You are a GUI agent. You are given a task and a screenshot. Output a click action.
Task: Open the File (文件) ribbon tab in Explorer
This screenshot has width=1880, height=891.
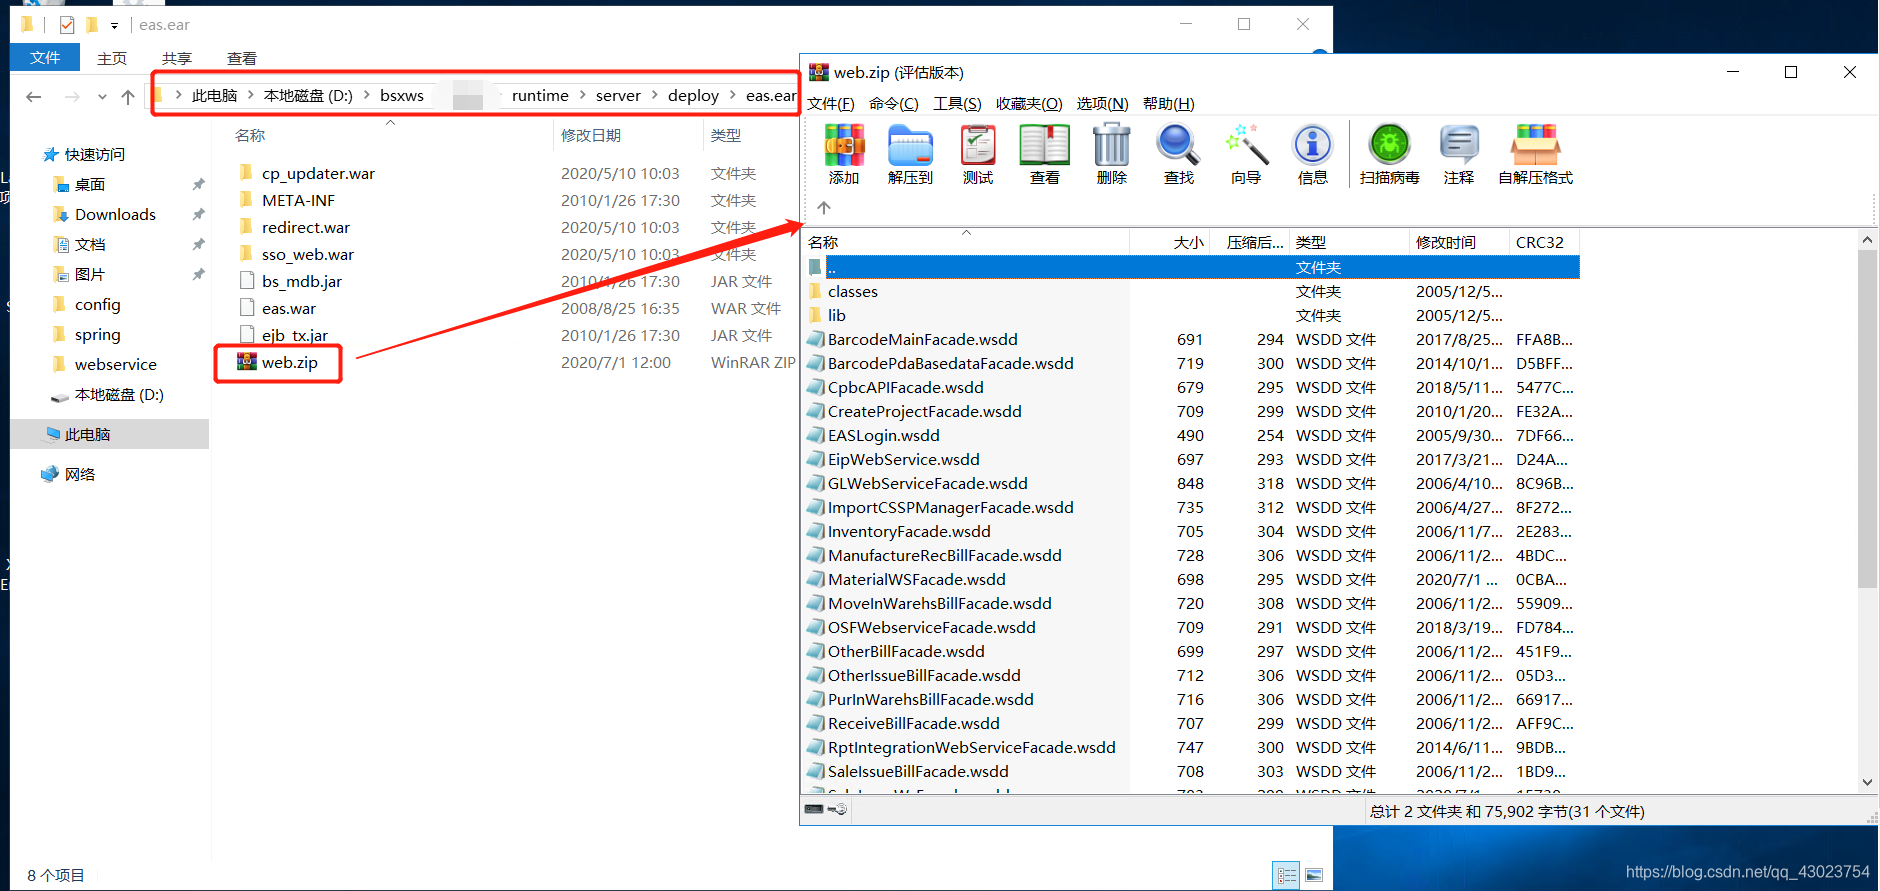tap(45, 58)
